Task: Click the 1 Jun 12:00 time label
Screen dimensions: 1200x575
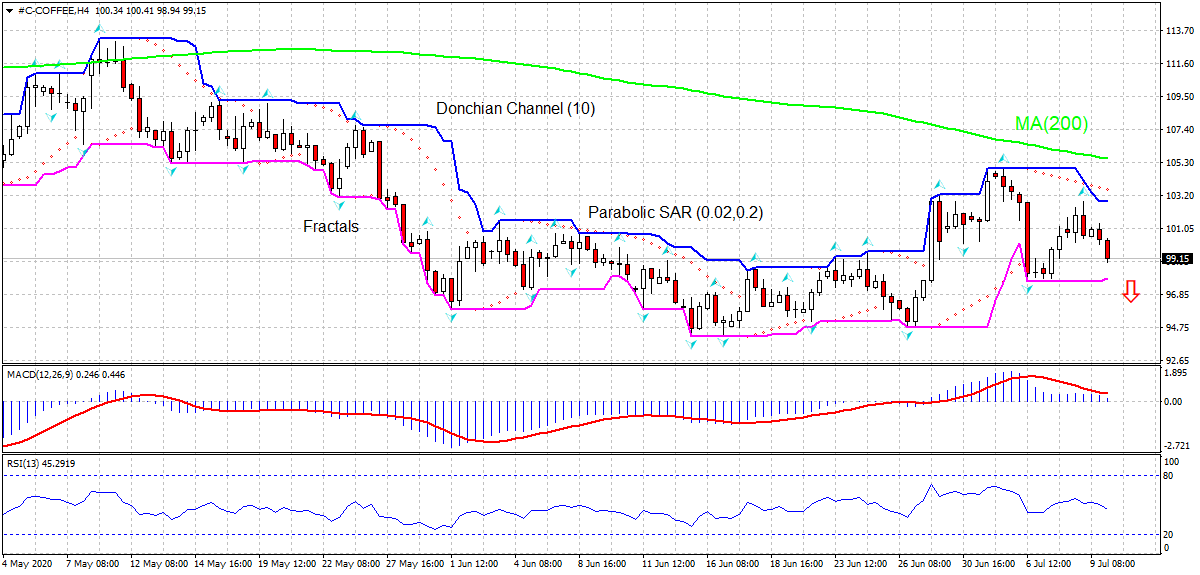Action: pyautogui.click(x=473, y=565)
